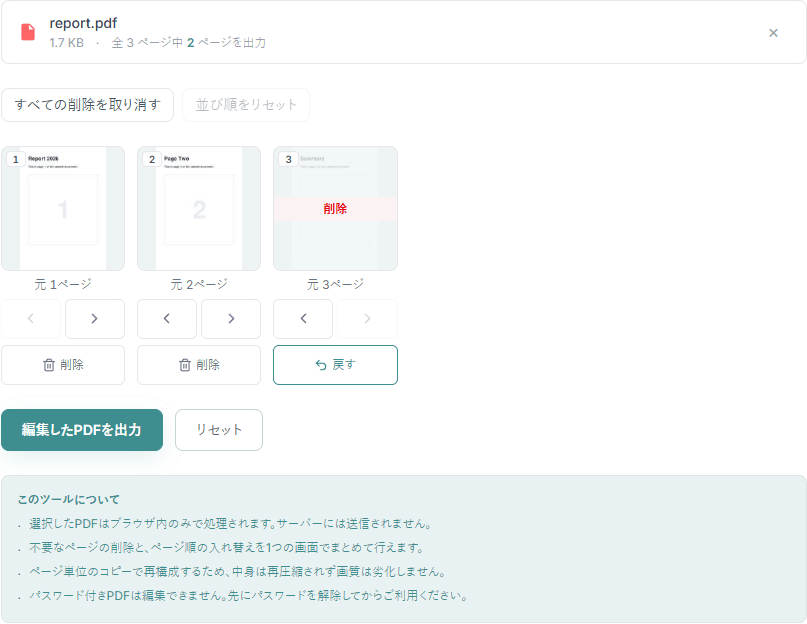Click page number badge 2
The image size is (807, 624).
tap(152, 160)
